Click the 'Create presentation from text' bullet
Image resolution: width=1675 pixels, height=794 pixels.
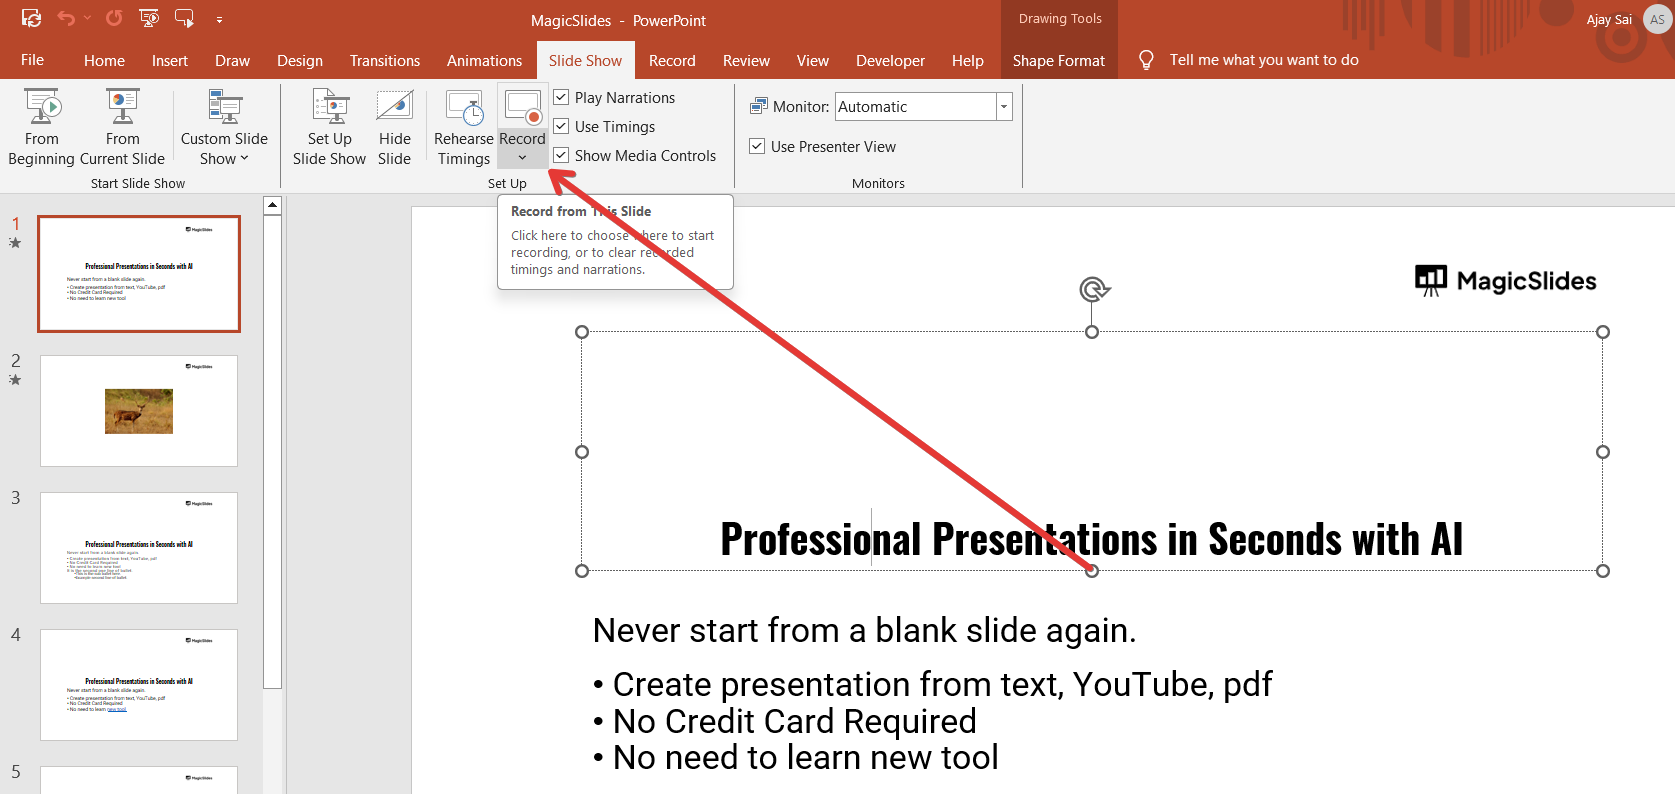942,684
